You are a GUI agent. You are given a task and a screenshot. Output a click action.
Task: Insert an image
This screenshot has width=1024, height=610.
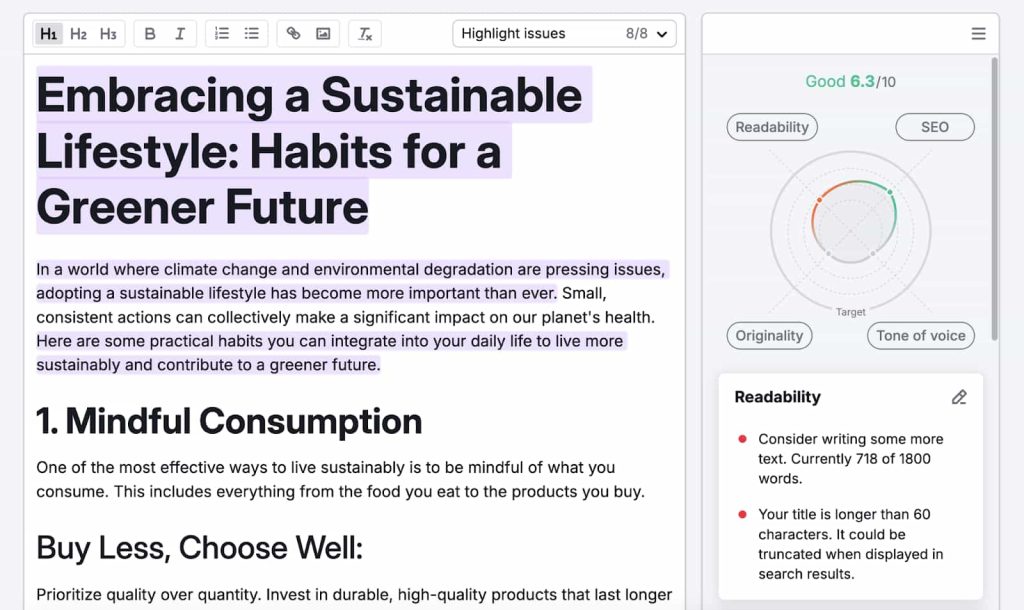[x=323, y=34]
